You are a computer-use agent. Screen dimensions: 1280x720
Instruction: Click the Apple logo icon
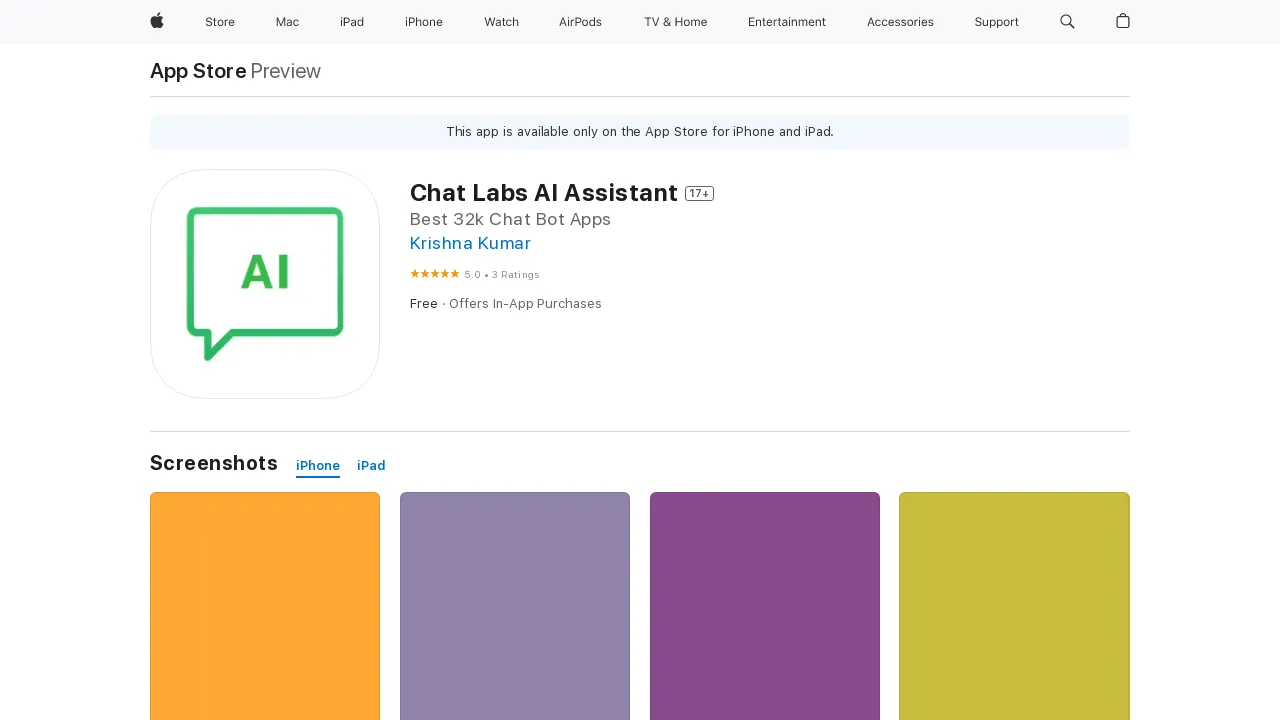tap(156, 22)
